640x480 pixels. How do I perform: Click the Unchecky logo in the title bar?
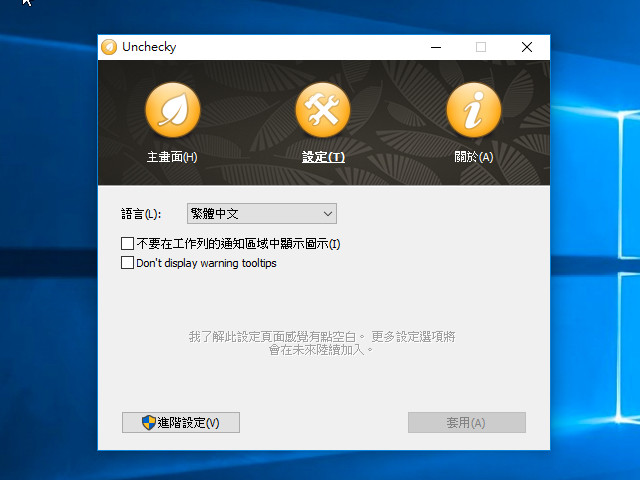[x=109, y=47]
